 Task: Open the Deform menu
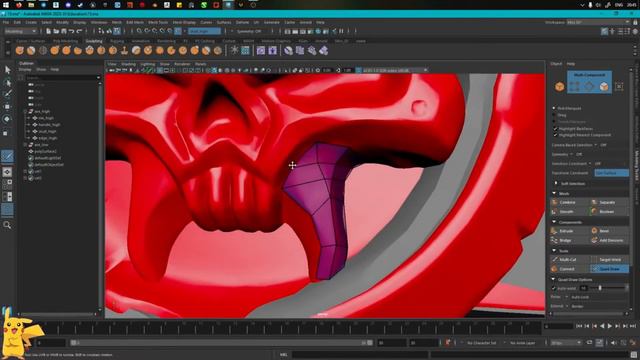pos(242,22)
